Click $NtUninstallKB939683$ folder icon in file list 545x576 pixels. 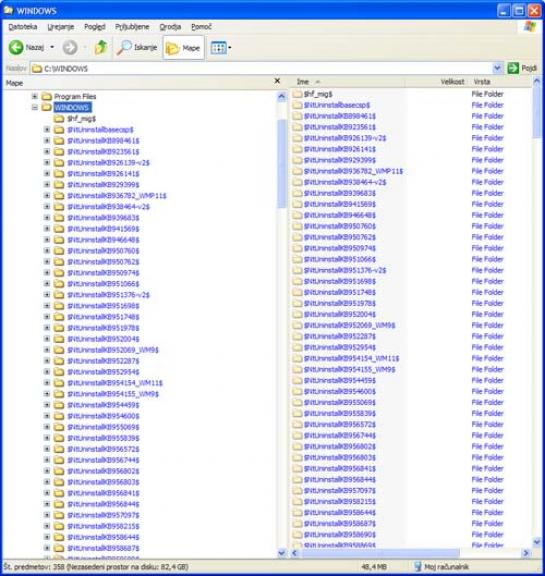pyautogui.click(x=297, y=194)
